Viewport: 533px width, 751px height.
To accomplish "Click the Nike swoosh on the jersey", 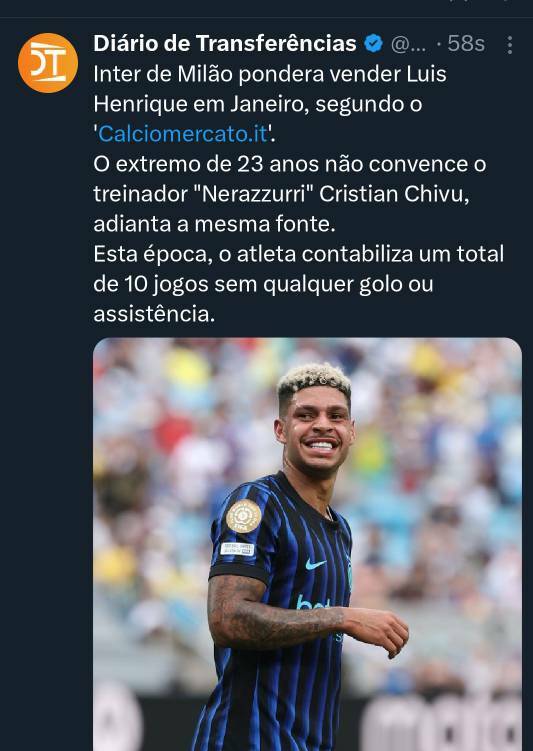I will pyautogui.click(x=315, y=564).
